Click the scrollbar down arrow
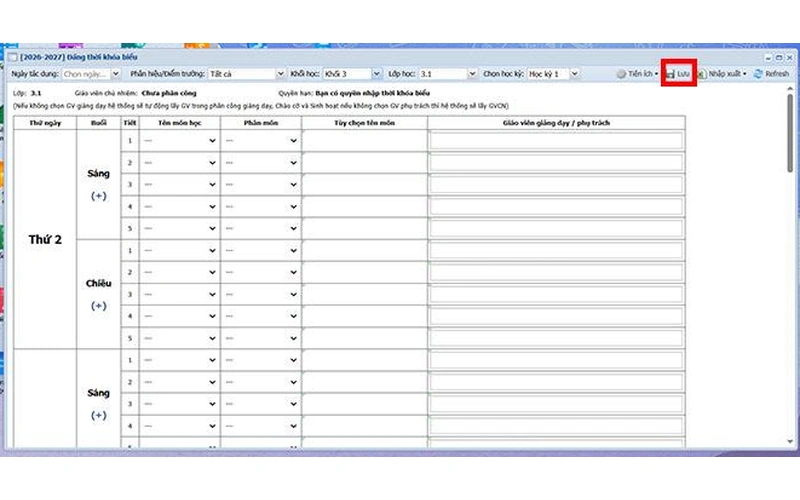 (x=790, y=442)
